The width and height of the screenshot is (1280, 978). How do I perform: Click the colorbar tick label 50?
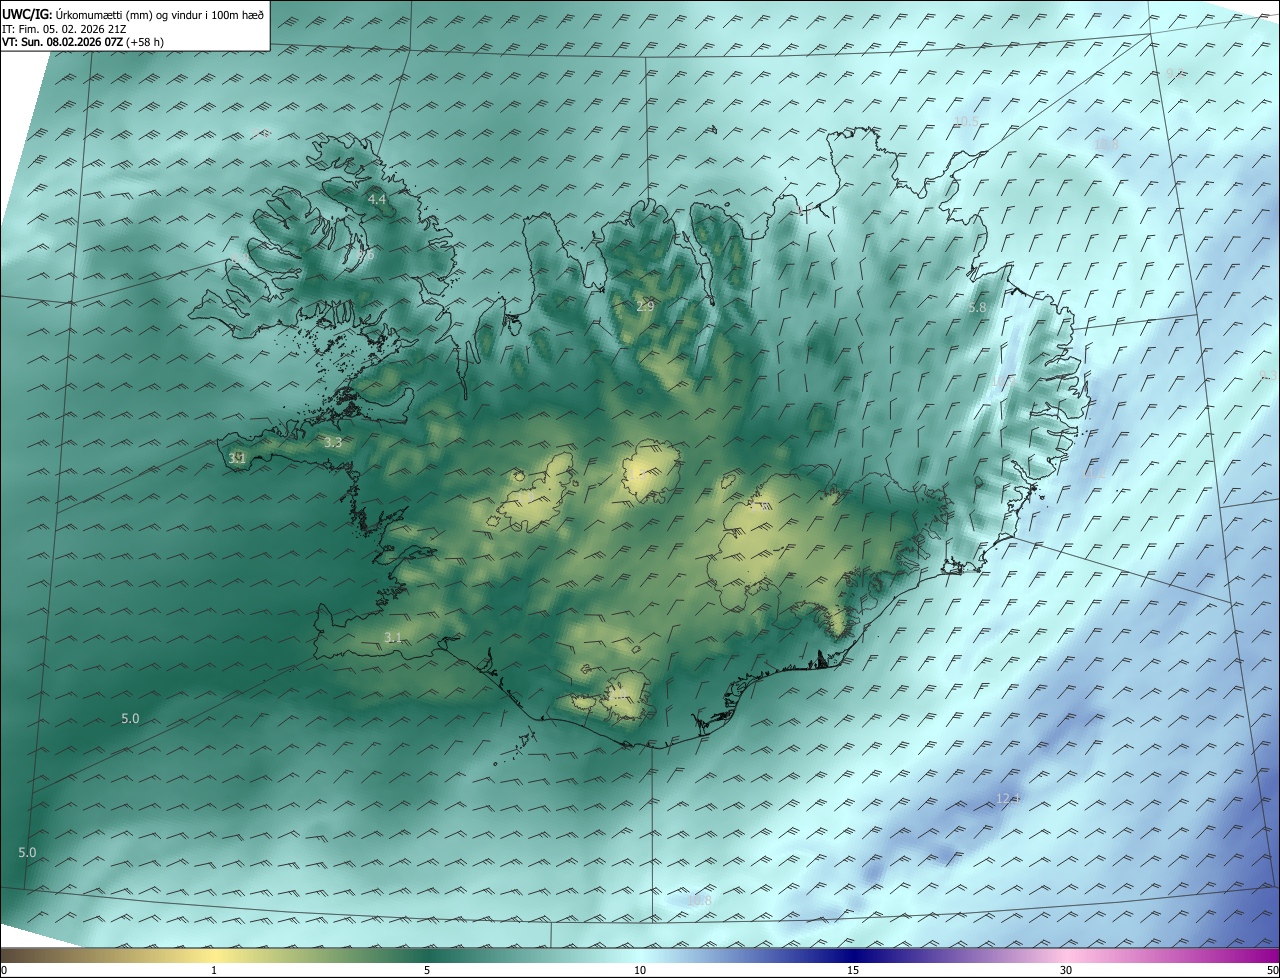coord(1272,970)
